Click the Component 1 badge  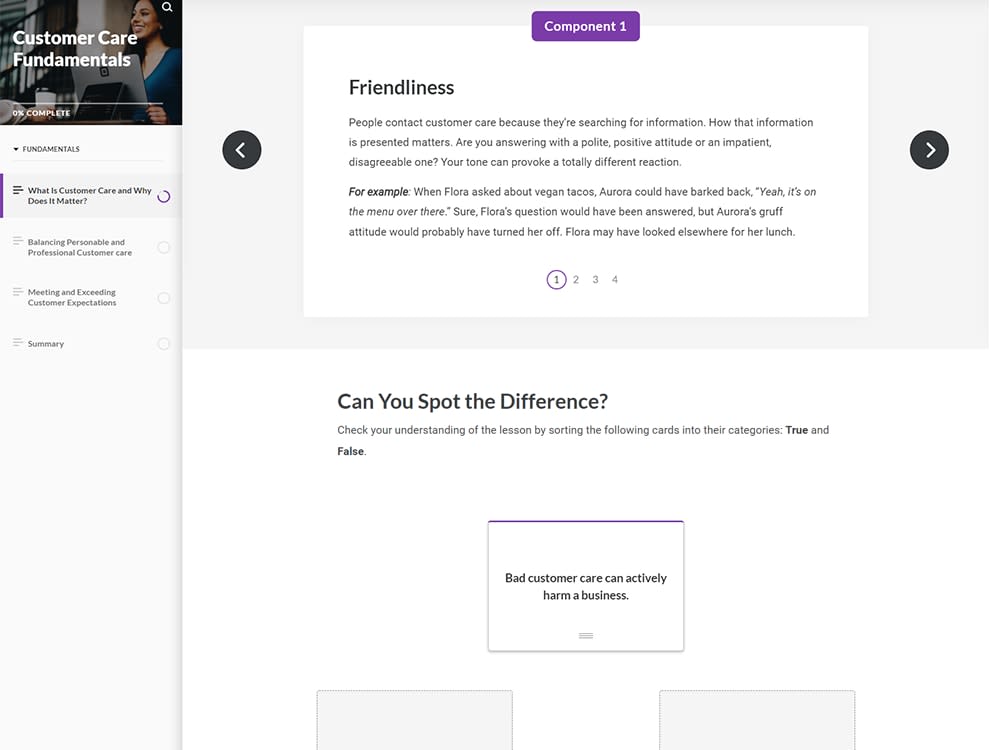point(585,26)
